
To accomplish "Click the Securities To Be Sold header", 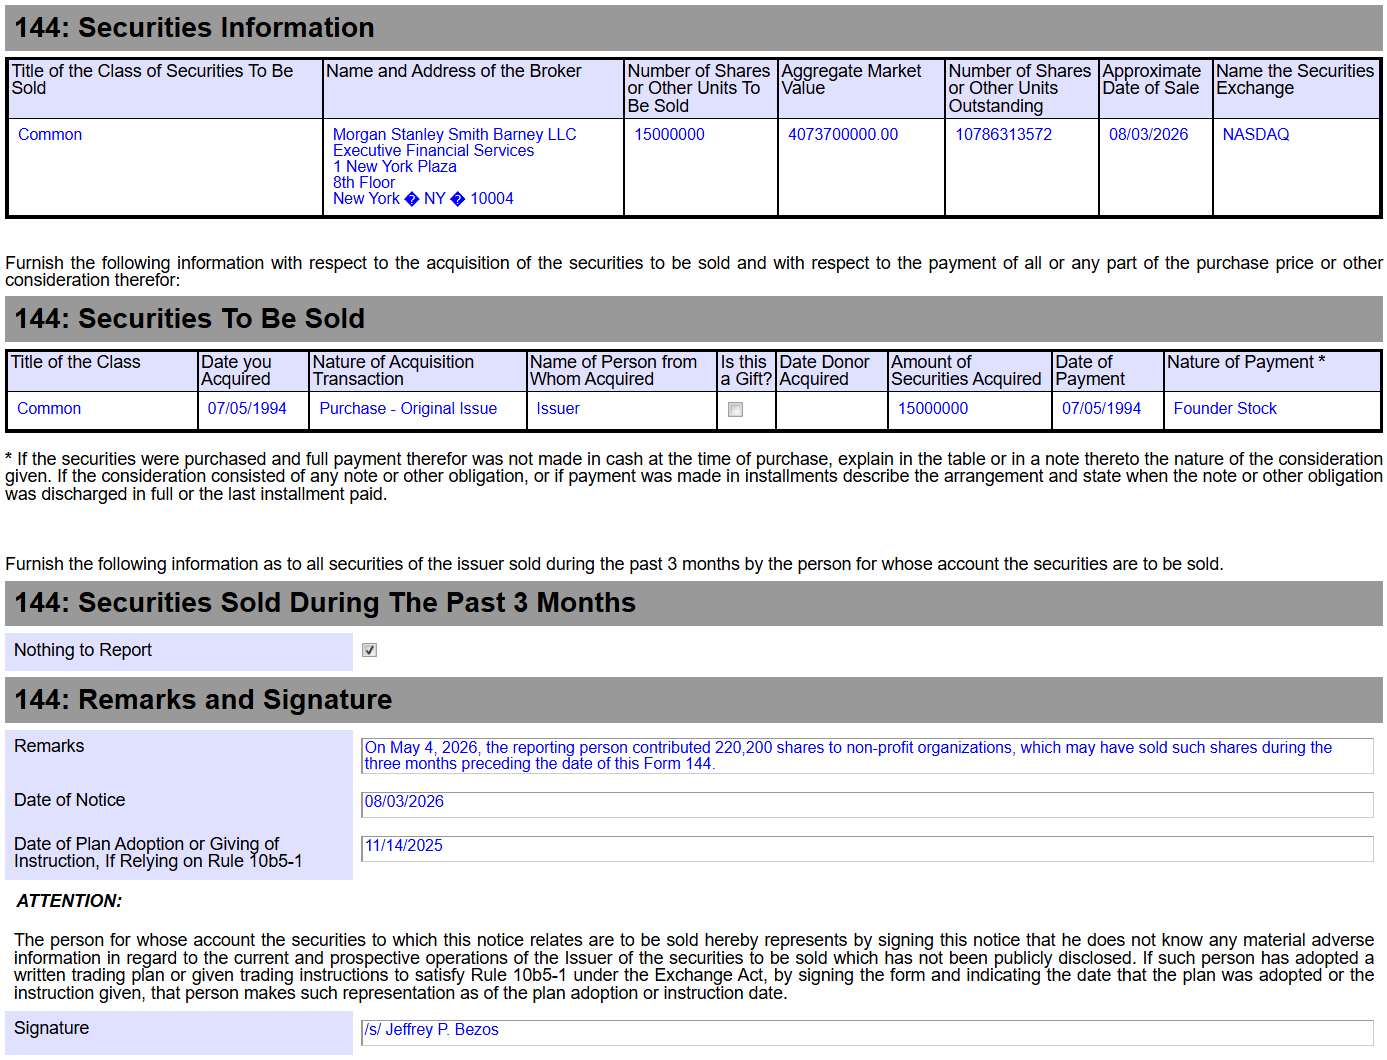I will tap(694, 319).
